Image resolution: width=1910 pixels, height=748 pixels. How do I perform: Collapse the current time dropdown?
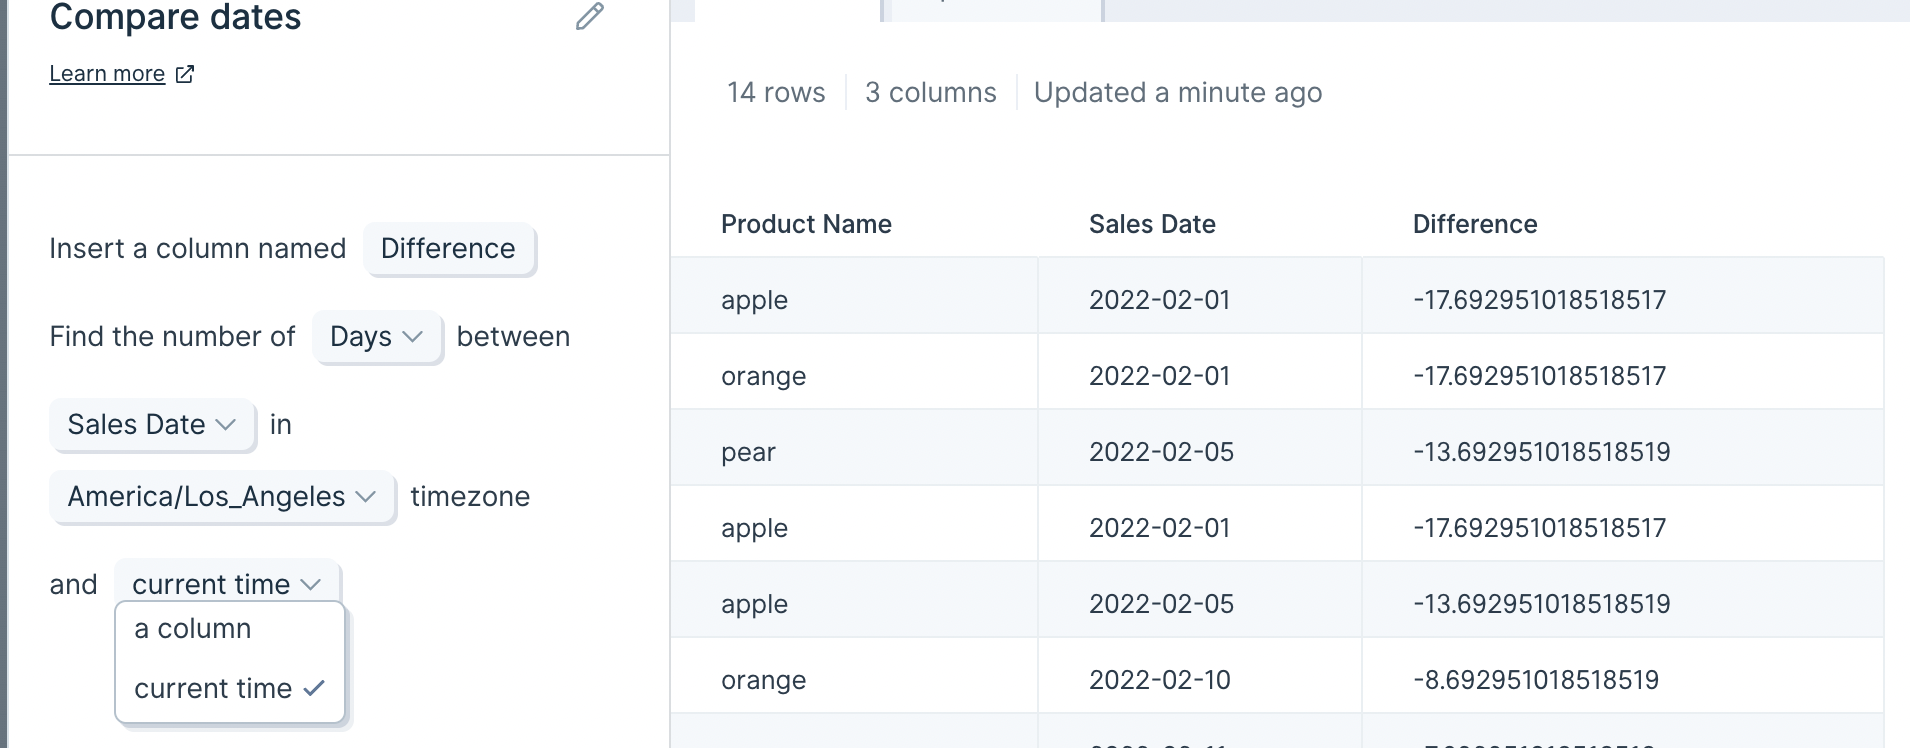pyautogui.click(x=227, y=584)
